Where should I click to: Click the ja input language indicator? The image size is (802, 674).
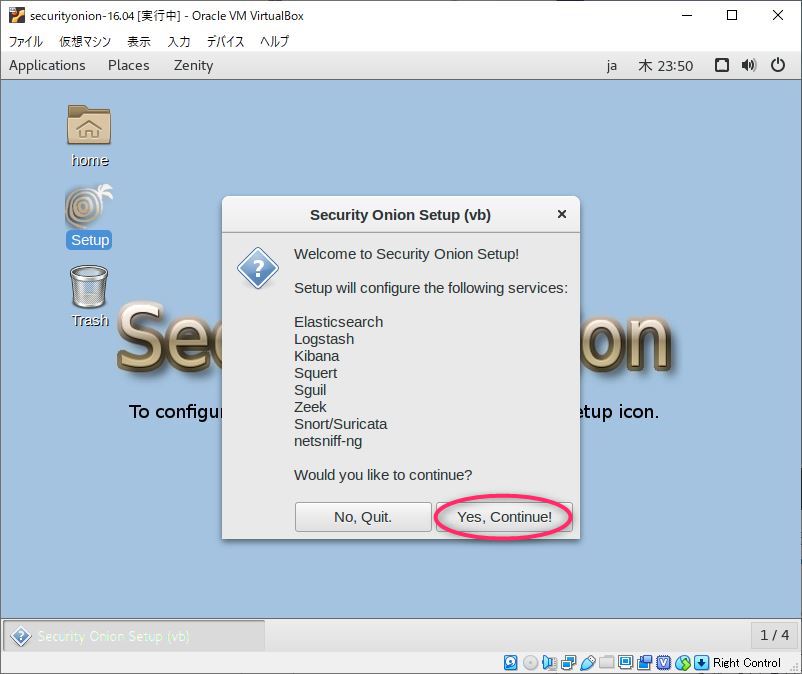pos(612,66)
